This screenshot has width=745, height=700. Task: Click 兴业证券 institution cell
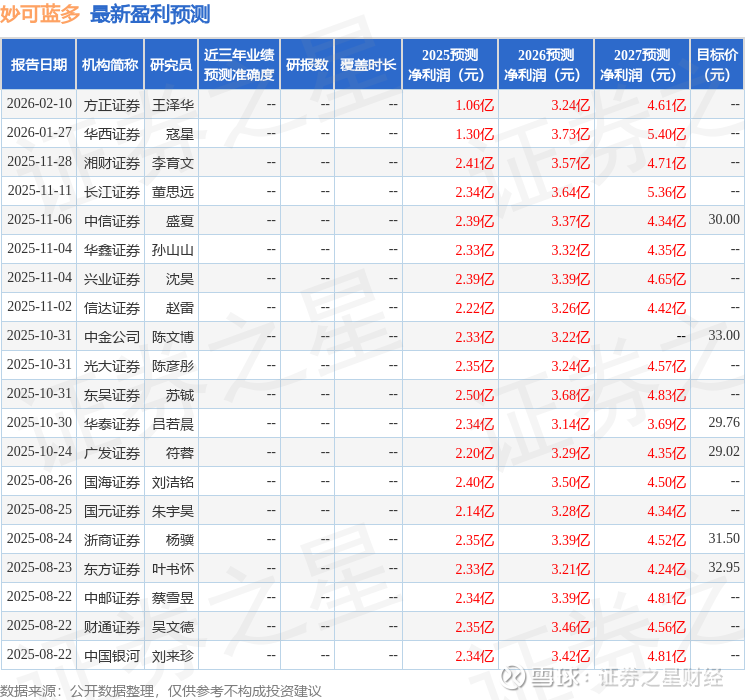pos(112,279)
